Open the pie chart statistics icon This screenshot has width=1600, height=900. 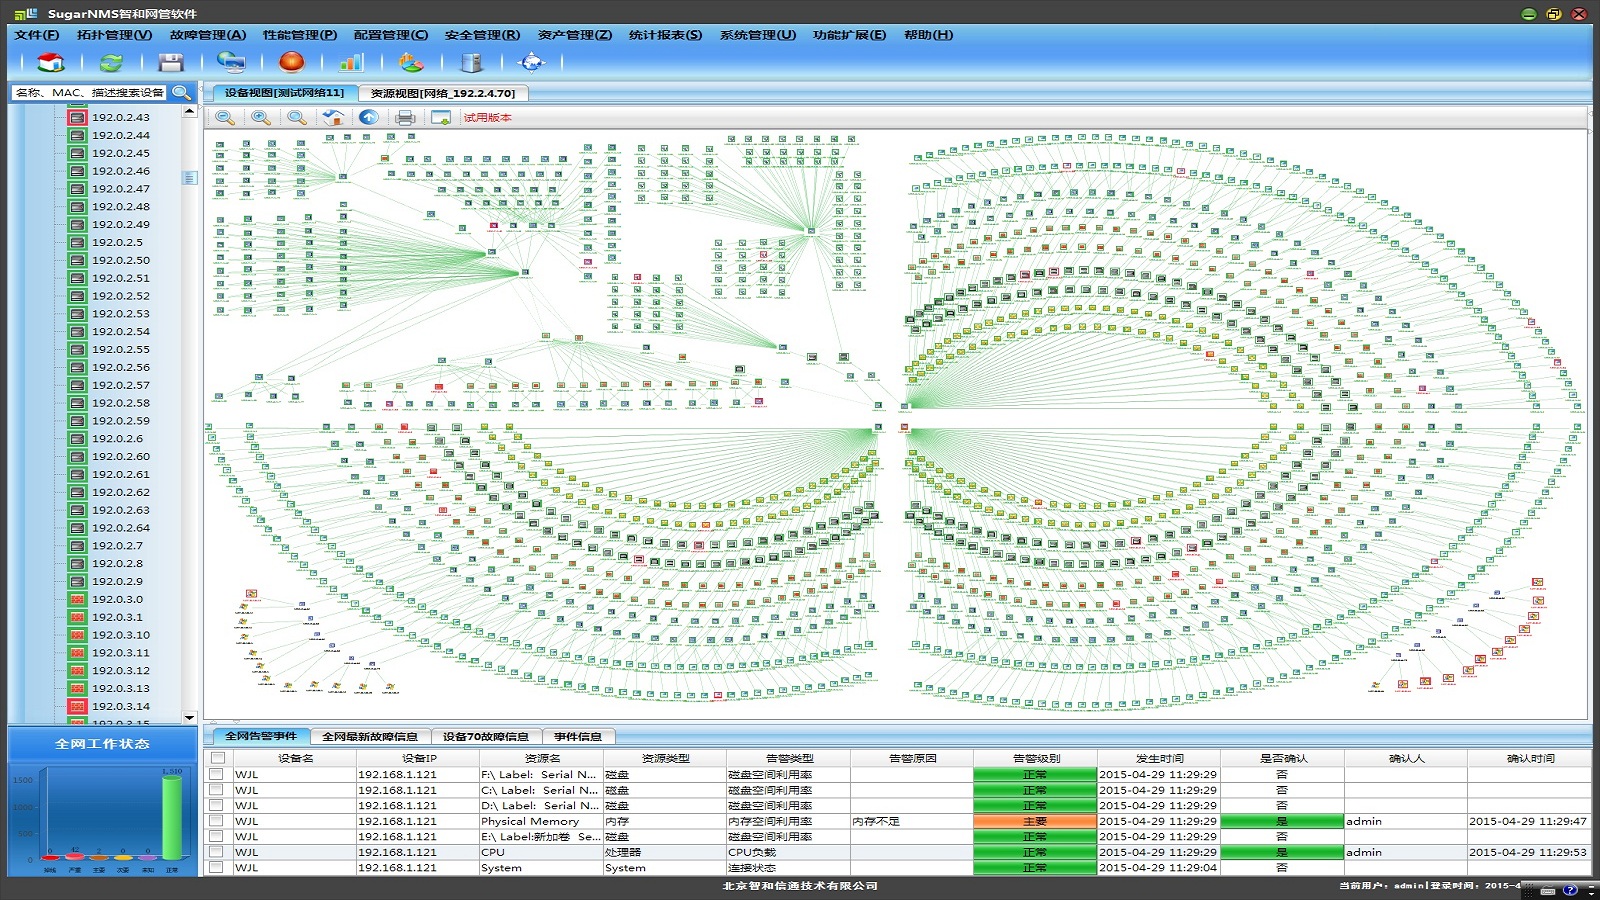click(x=411, y=62)
